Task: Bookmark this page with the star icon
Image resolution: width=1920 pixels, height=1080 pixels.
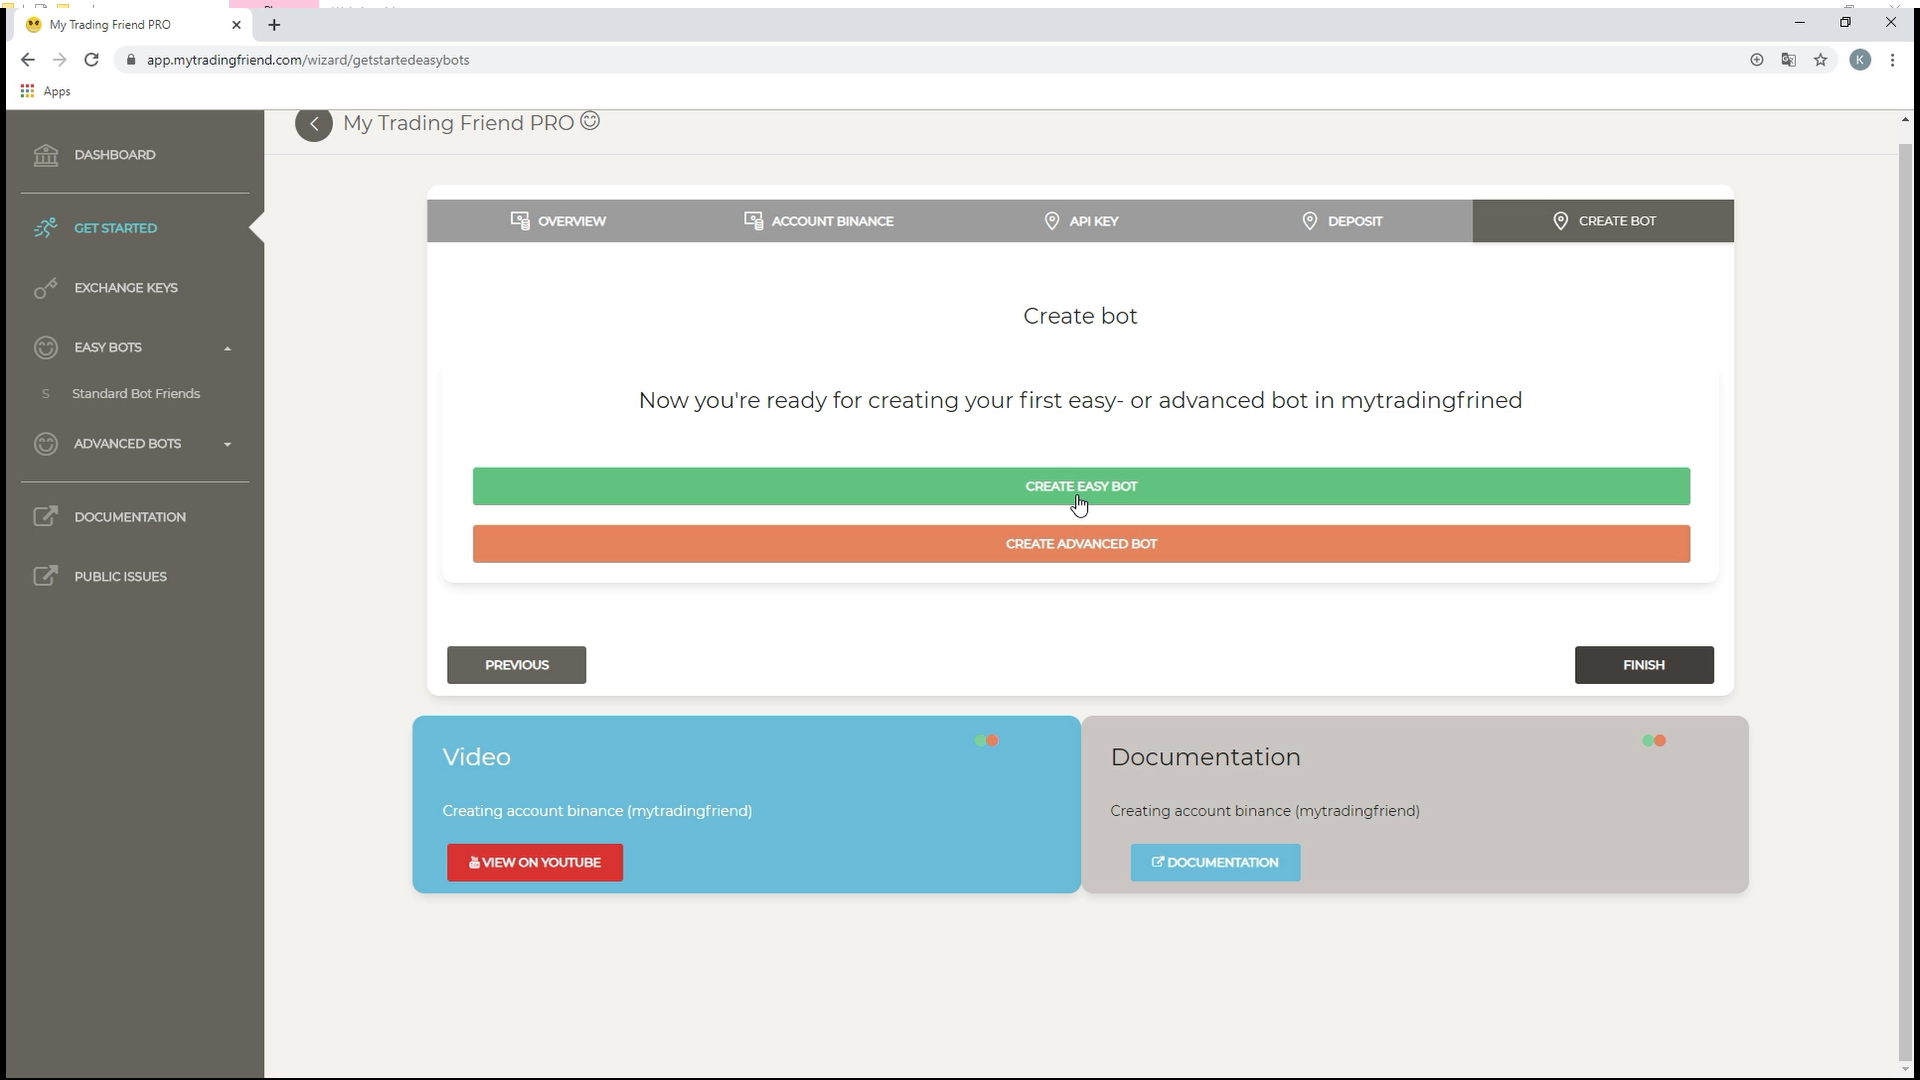Action: (x=1820, y=60)
